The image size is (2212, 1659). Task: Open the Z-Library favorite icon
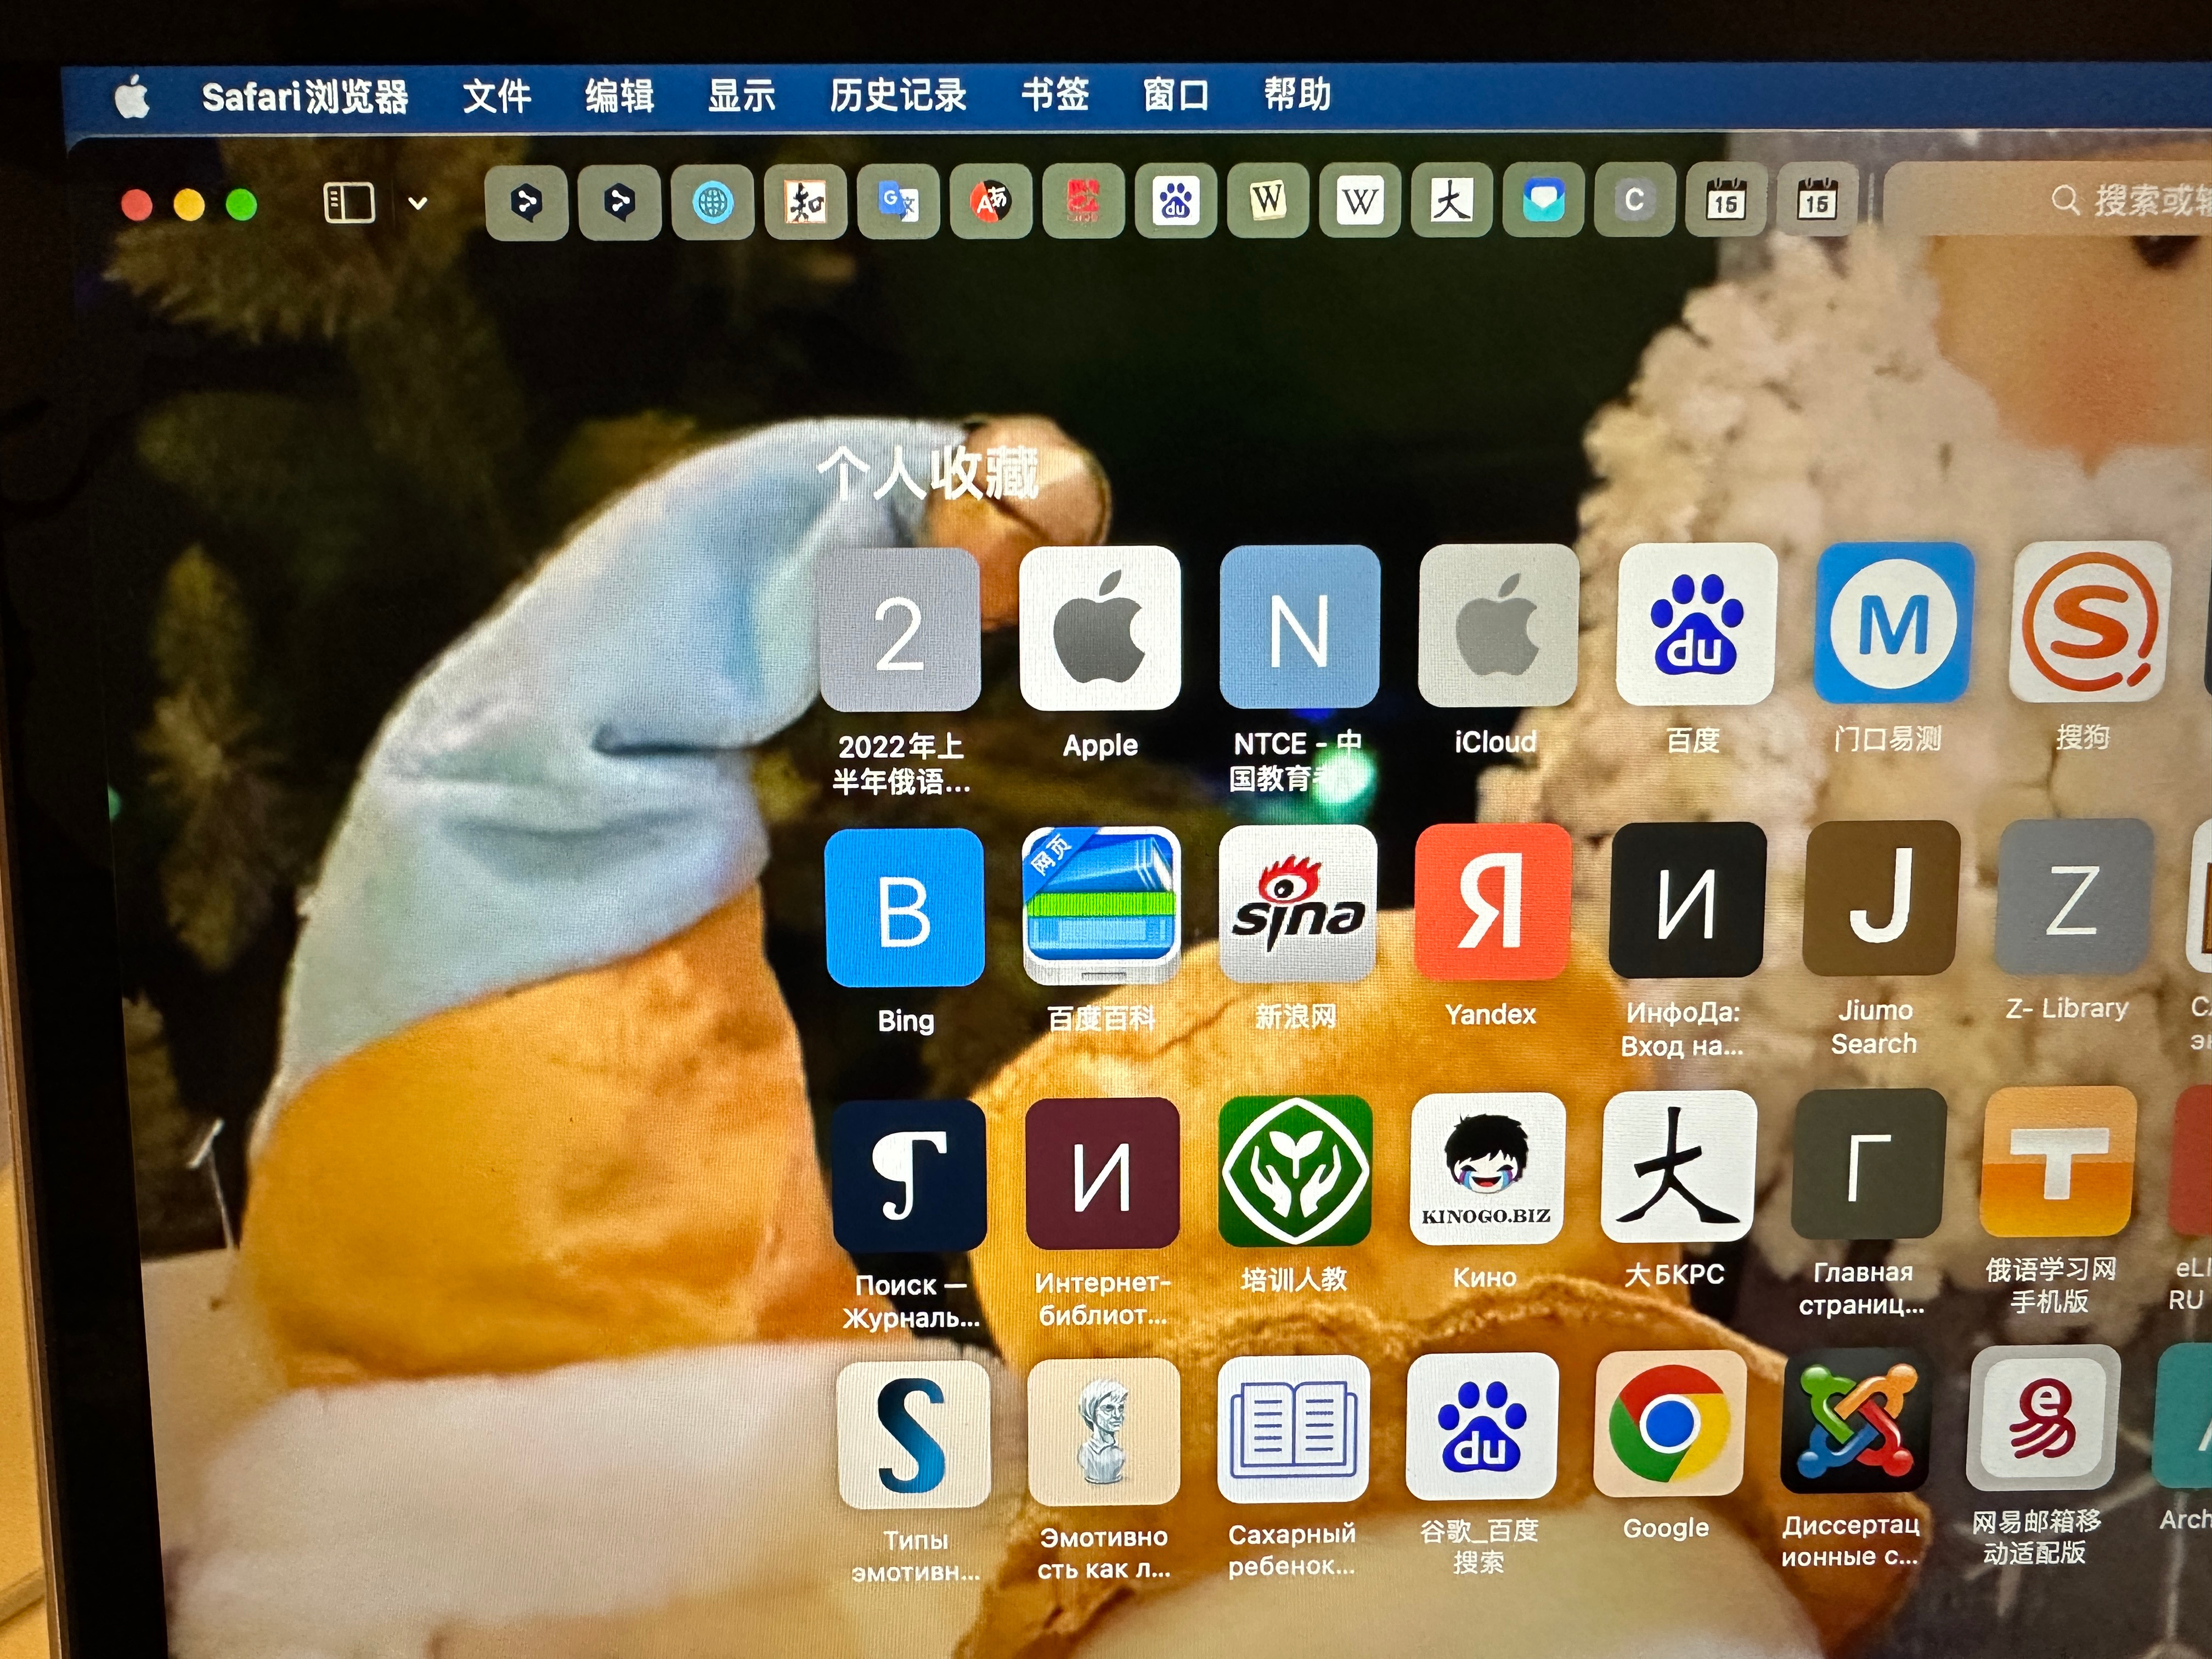tap(2073, 896)
